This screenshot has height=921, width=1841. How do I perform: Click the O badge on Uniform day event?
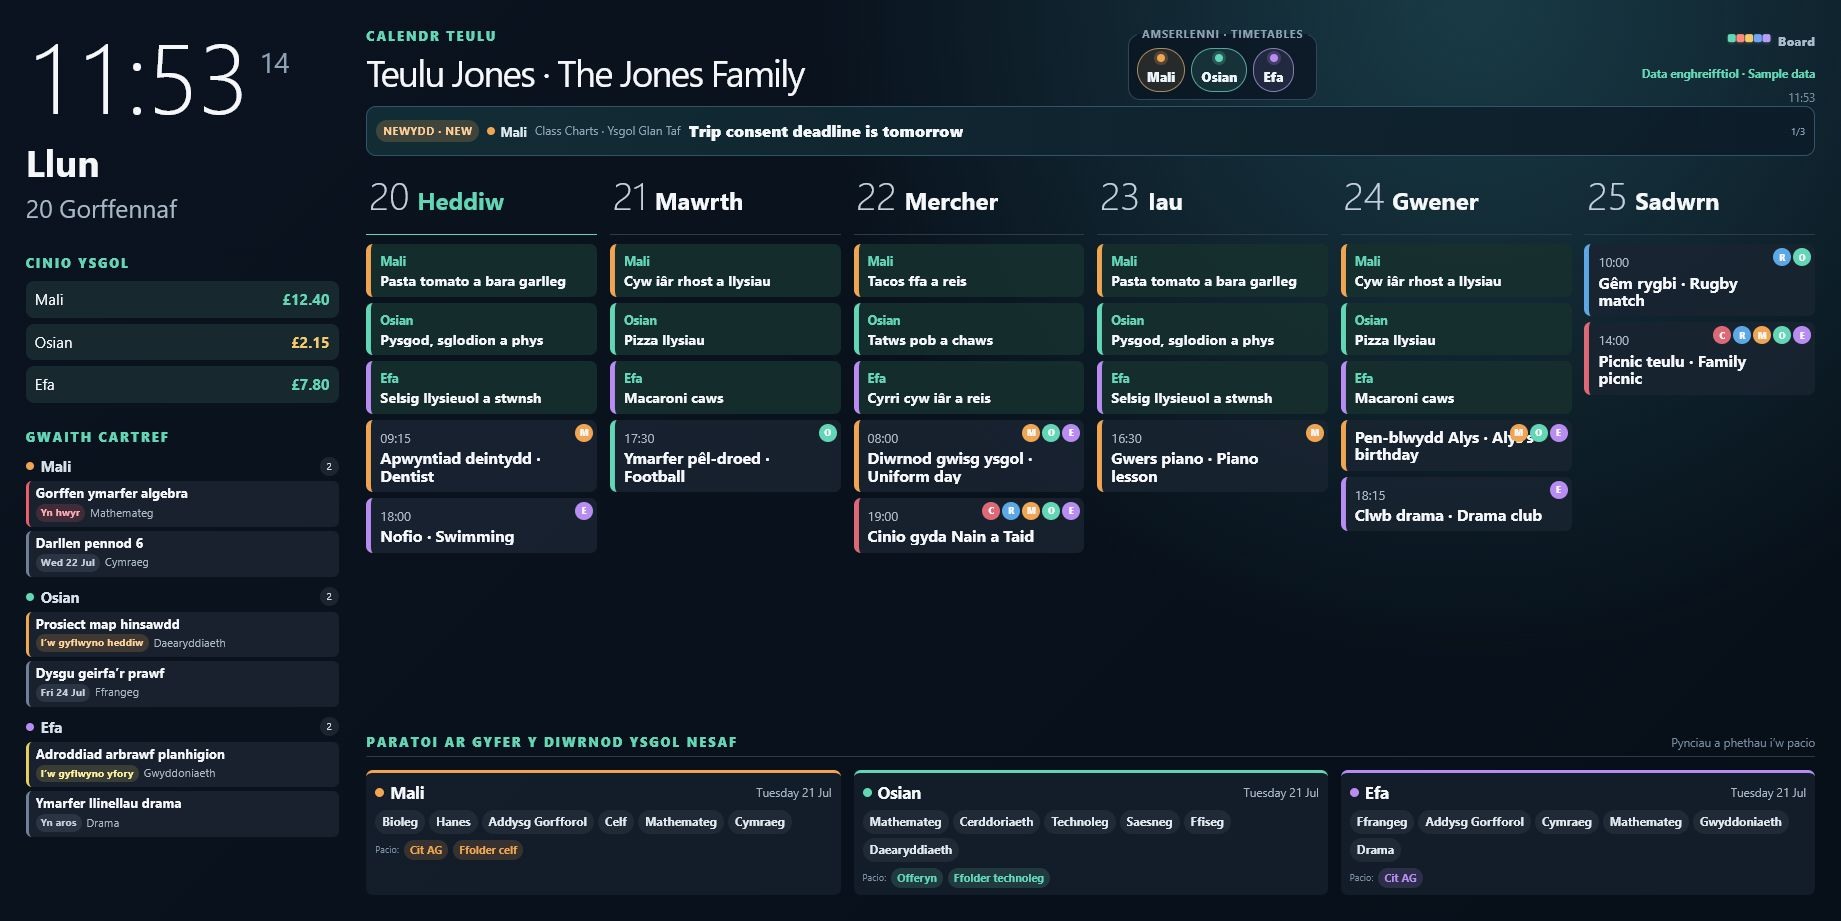(x=1051, y=433)
